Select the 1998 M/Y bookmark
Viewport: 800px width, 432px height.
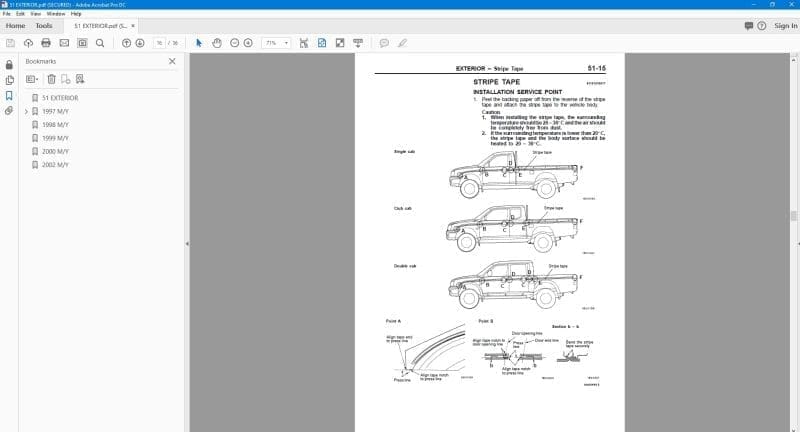click(56, 125)
